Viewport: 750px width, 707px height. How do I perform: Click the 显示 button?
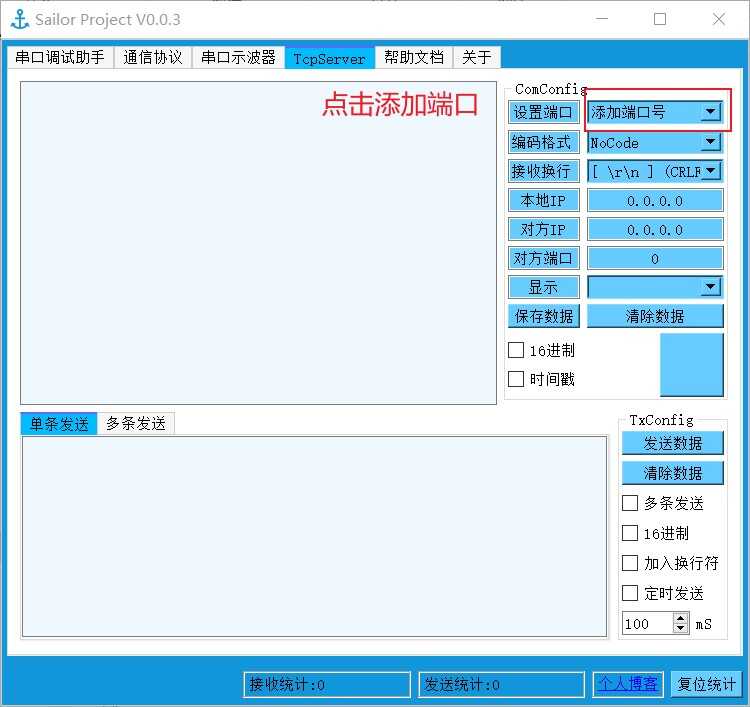[543, 287]
